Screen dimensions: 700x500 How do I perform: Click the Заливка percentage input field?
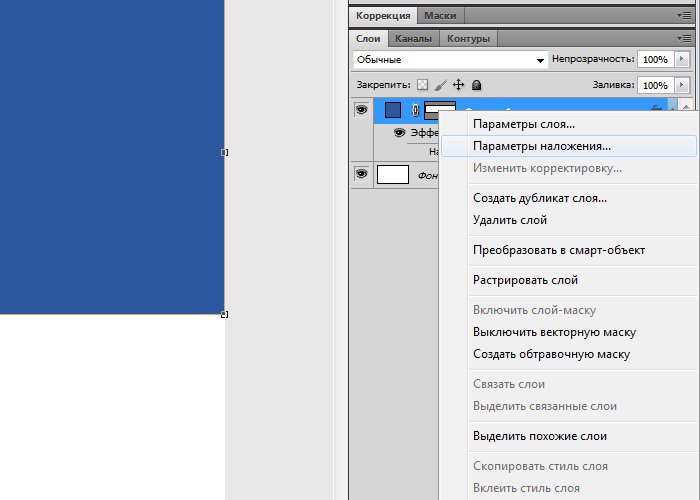tap(655, 86)
